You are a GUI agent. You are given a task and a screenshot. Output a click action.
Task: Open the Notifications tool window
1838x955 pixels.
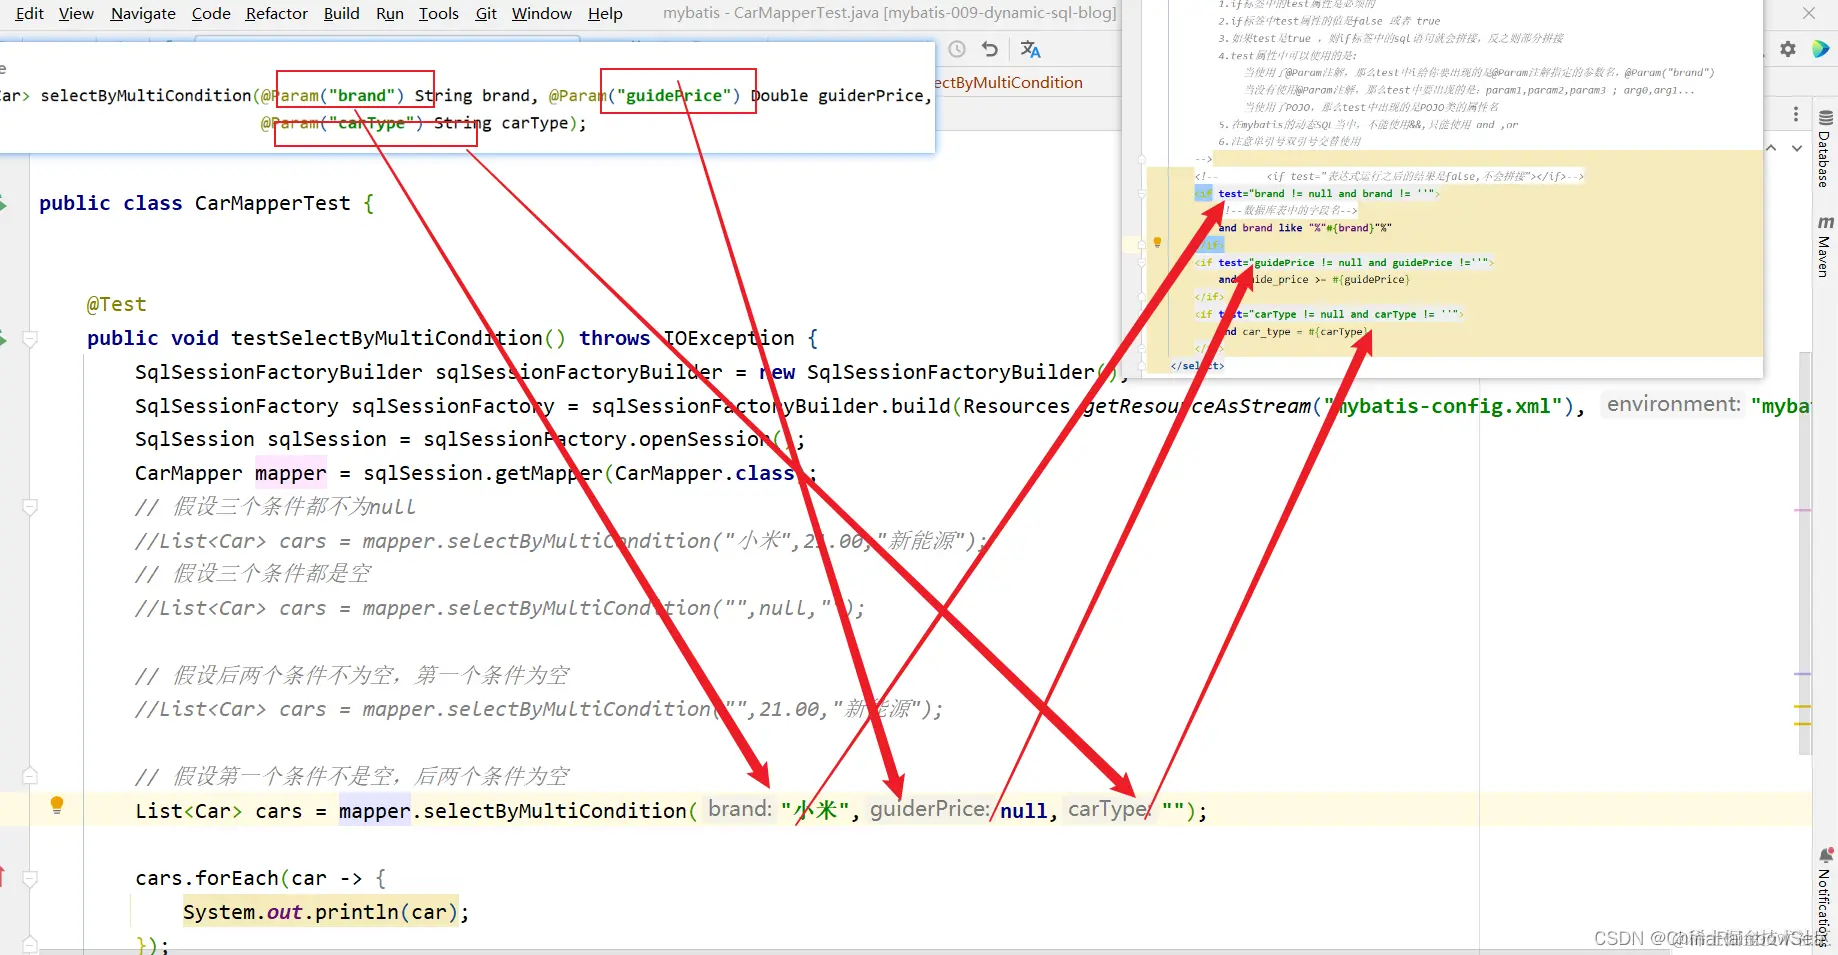coord(1824,896)
